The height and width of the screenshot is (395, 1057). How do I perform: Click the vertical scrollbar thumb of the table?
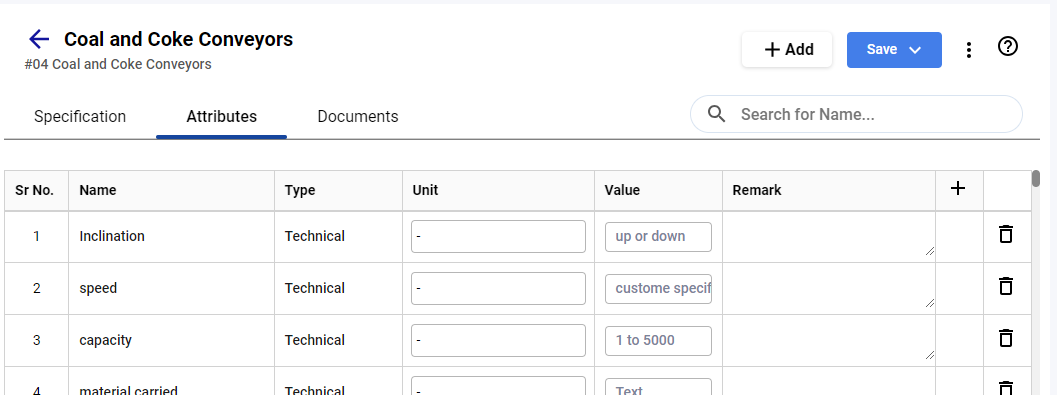pyautogui.click(x=1035, y=178)
